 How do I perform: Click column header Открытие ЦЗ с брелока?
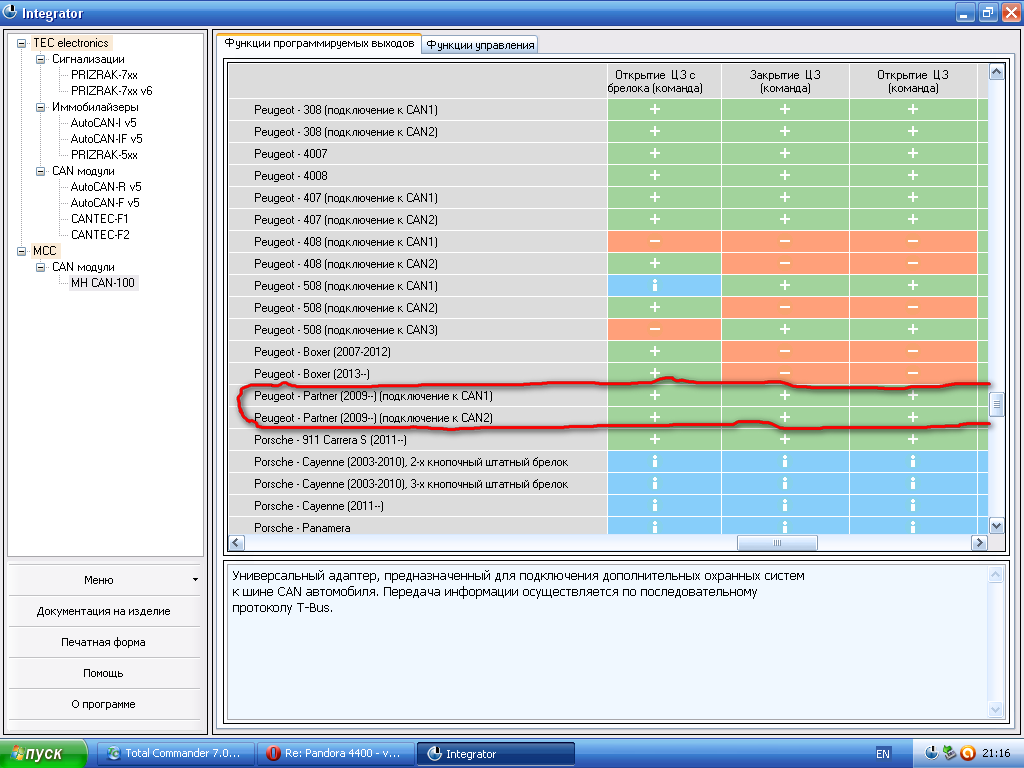(x=664, y=81)
